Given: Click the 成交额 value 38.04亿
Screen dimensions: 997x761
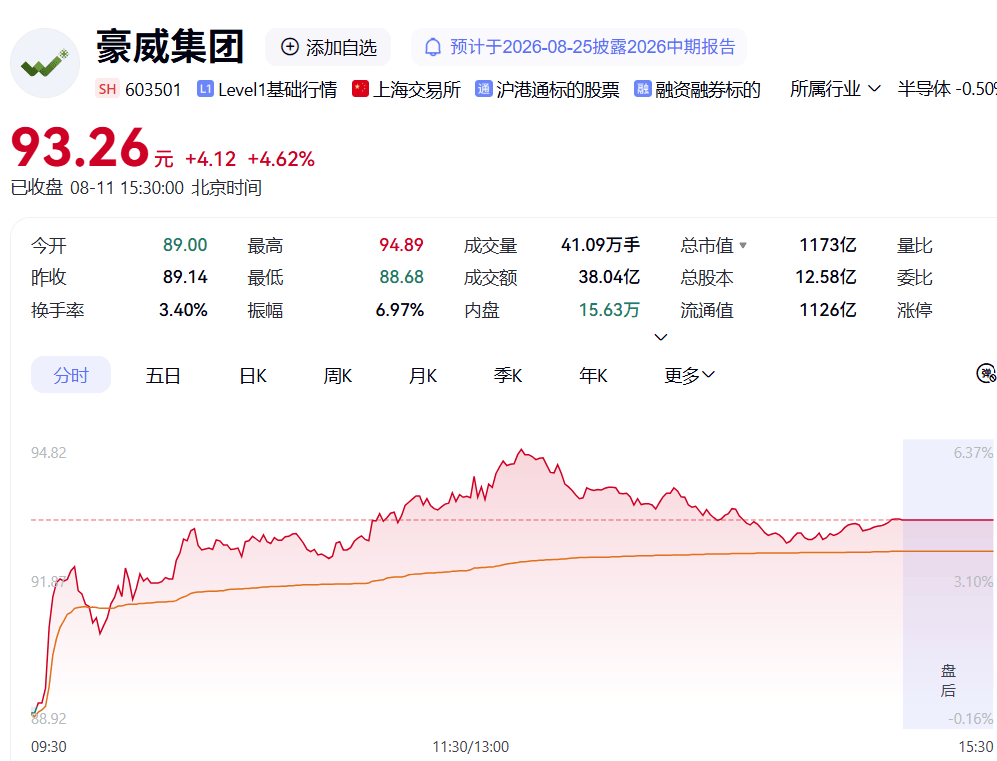Looking at the screenshot, I should click(x=609, y=277).
